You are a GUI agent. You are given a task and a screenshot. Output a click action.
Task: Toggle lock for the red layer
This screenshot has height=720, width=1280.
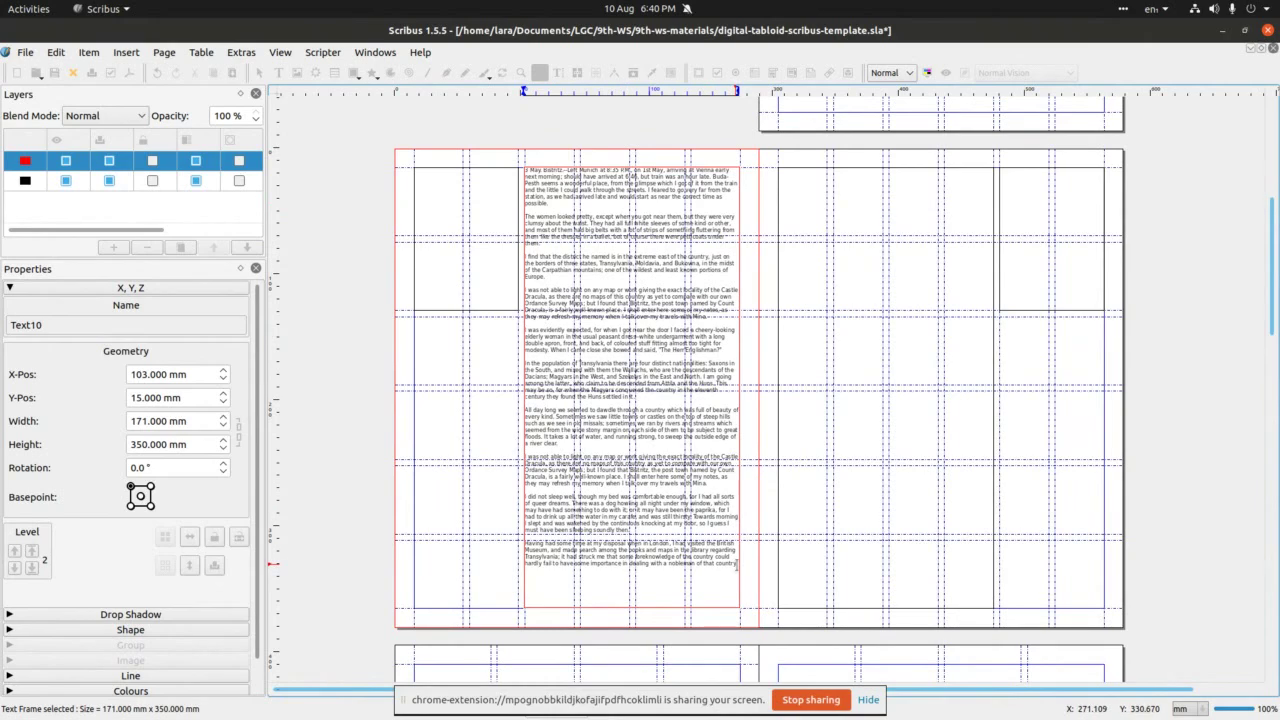[x=152, y=160]
